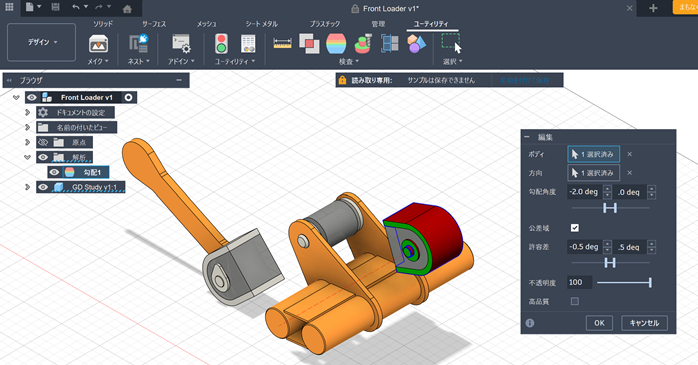Click the 方向 1 選択済み selector
The height and width of the screenshot is (365, 698).
point(593,173)
